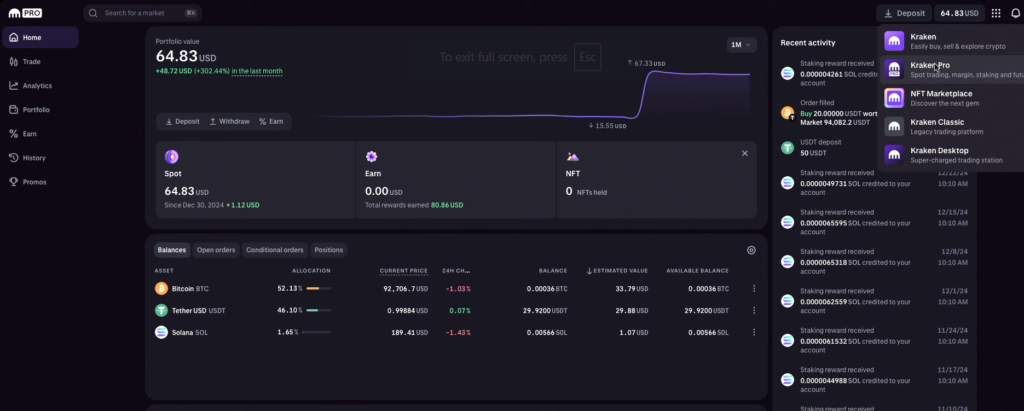Switch to the Conditional orders tab
Viewport: 1024px width, 411px height.
pyautogui.click(x=275, y=250)
